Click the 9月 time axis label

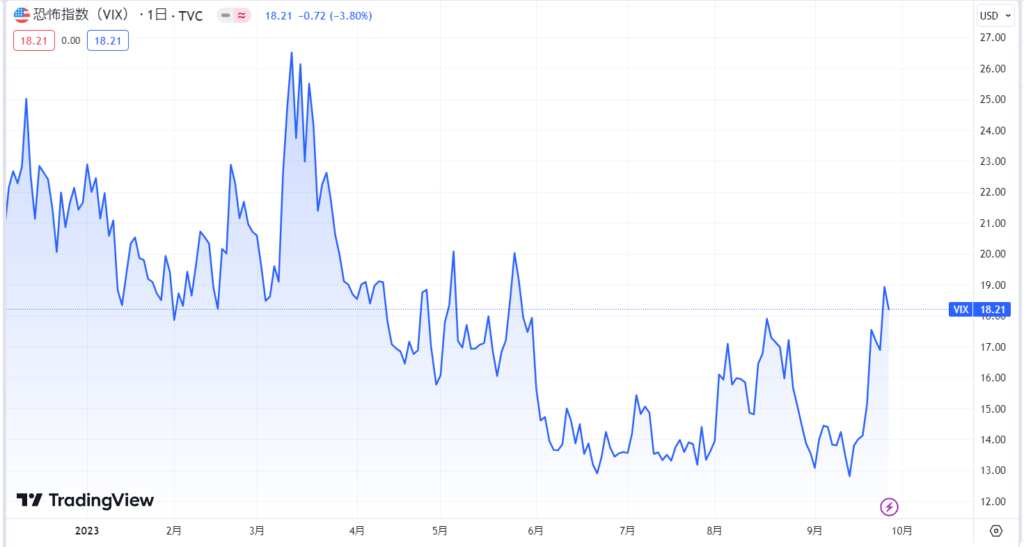coord(814,531)
